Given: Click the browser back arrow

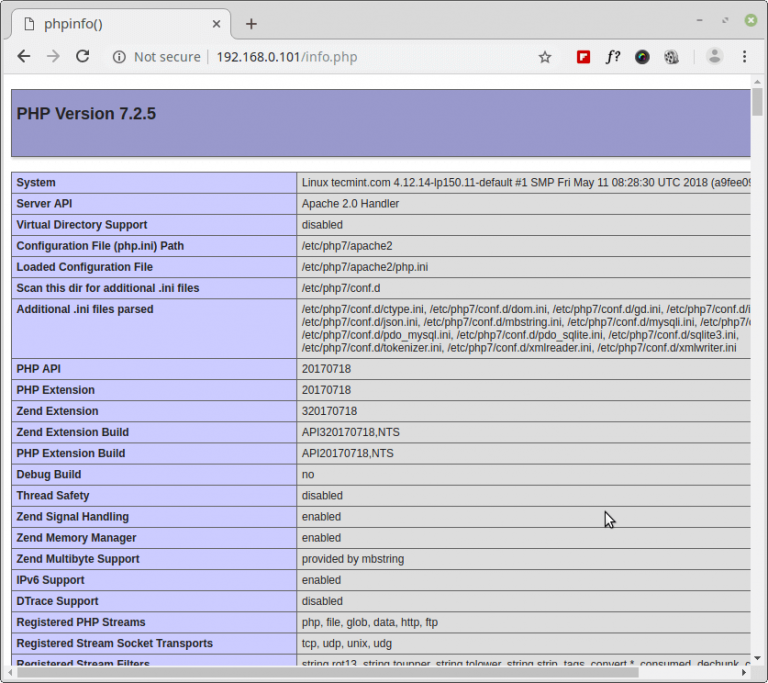Looking at the screenshot, I should click(x=24, y=57).
